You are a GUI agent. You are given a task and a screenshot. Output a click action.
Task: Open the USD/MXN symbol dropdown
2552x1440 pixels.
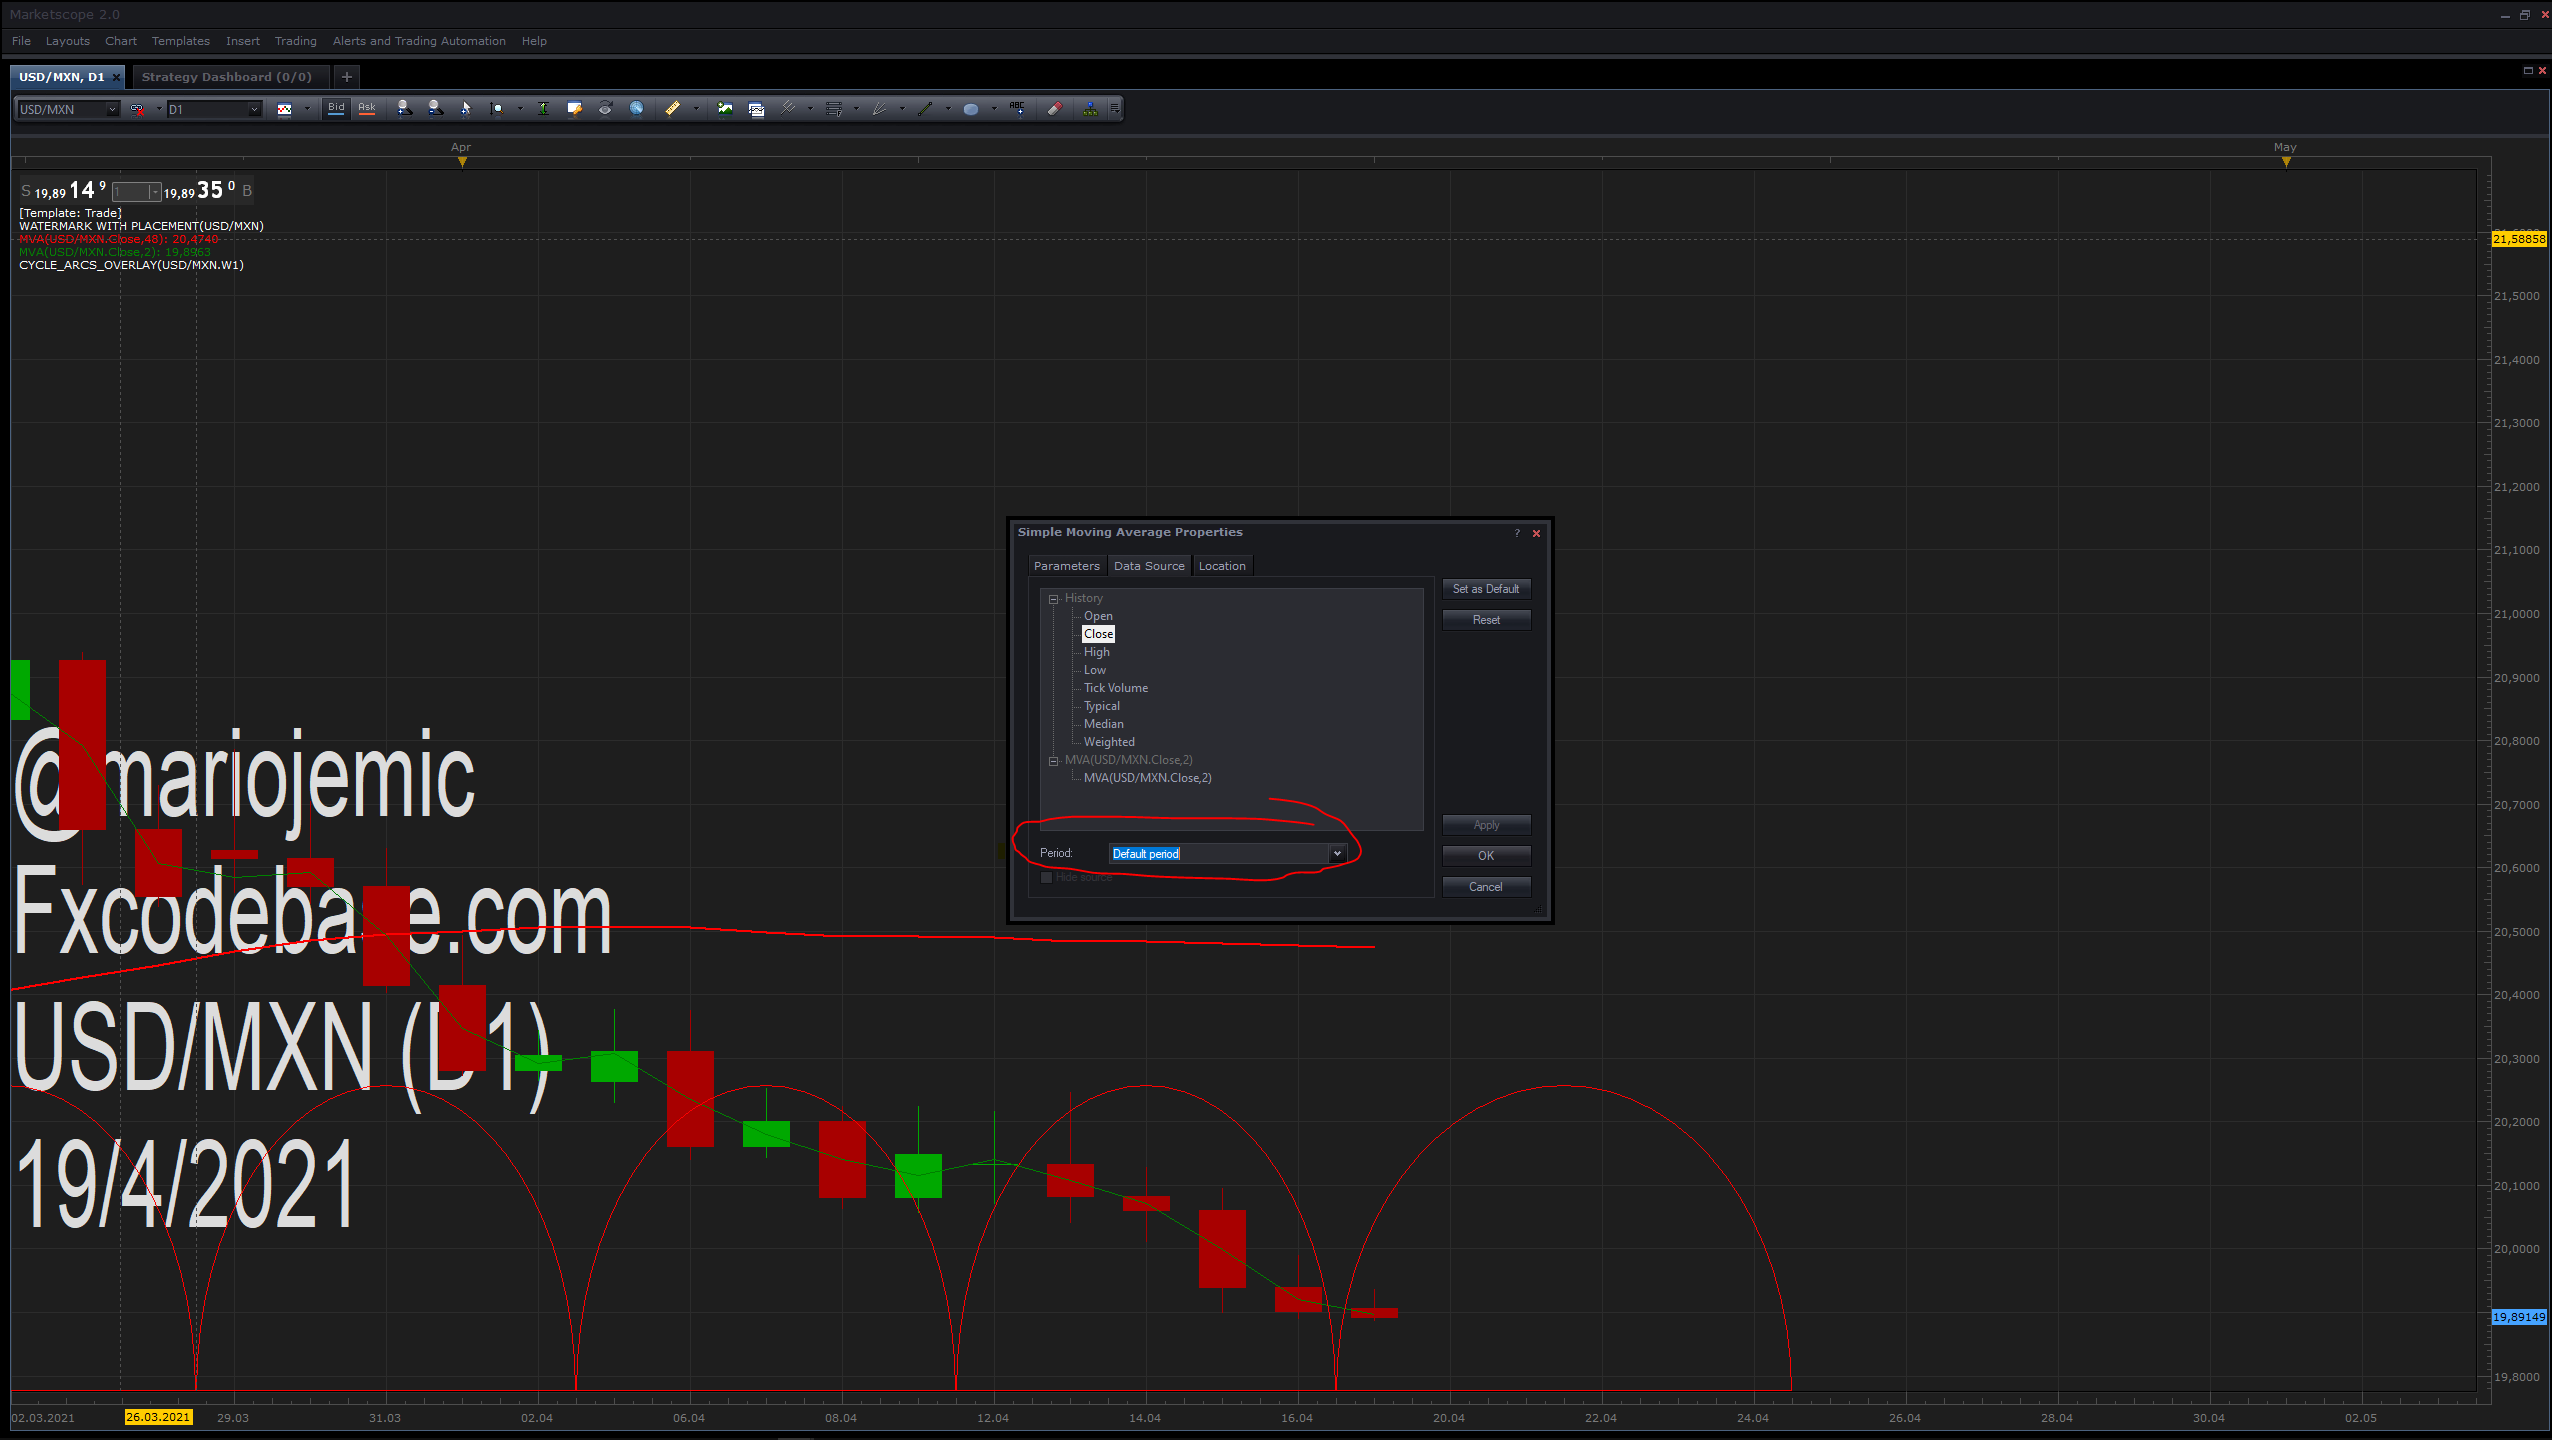(x=111, y=109)
